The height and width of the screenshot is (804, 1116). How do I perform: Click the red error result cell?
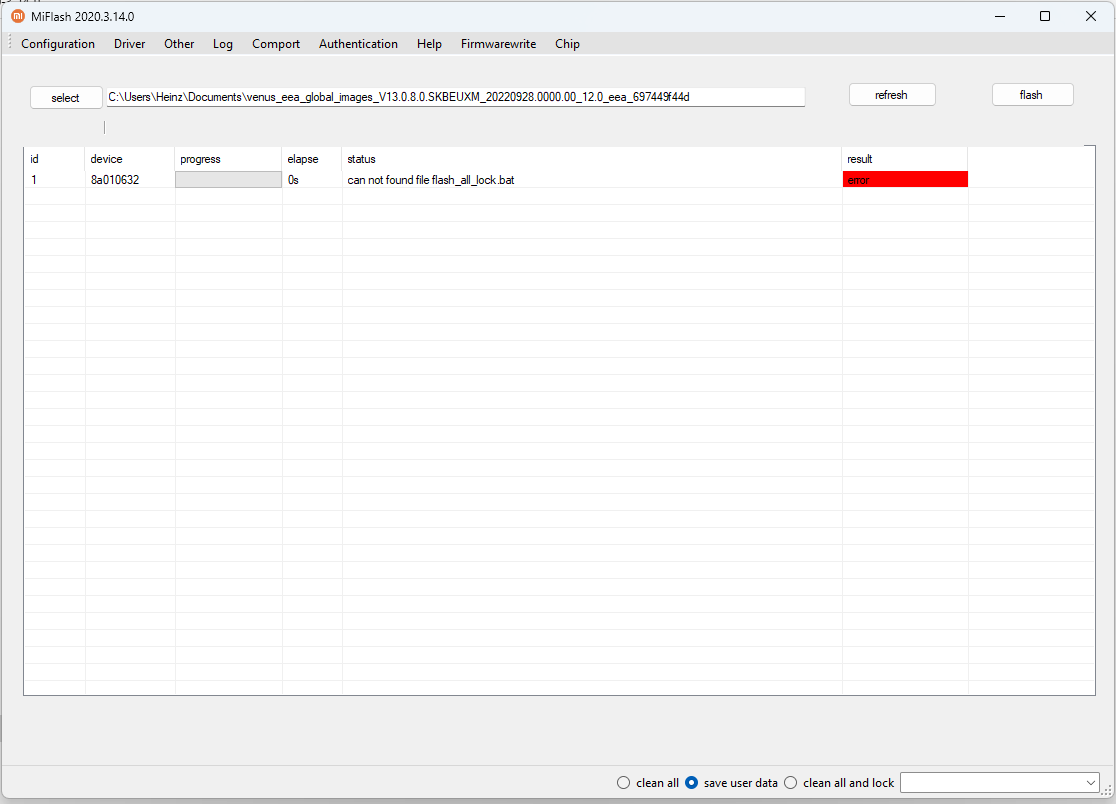click(905, 180)
